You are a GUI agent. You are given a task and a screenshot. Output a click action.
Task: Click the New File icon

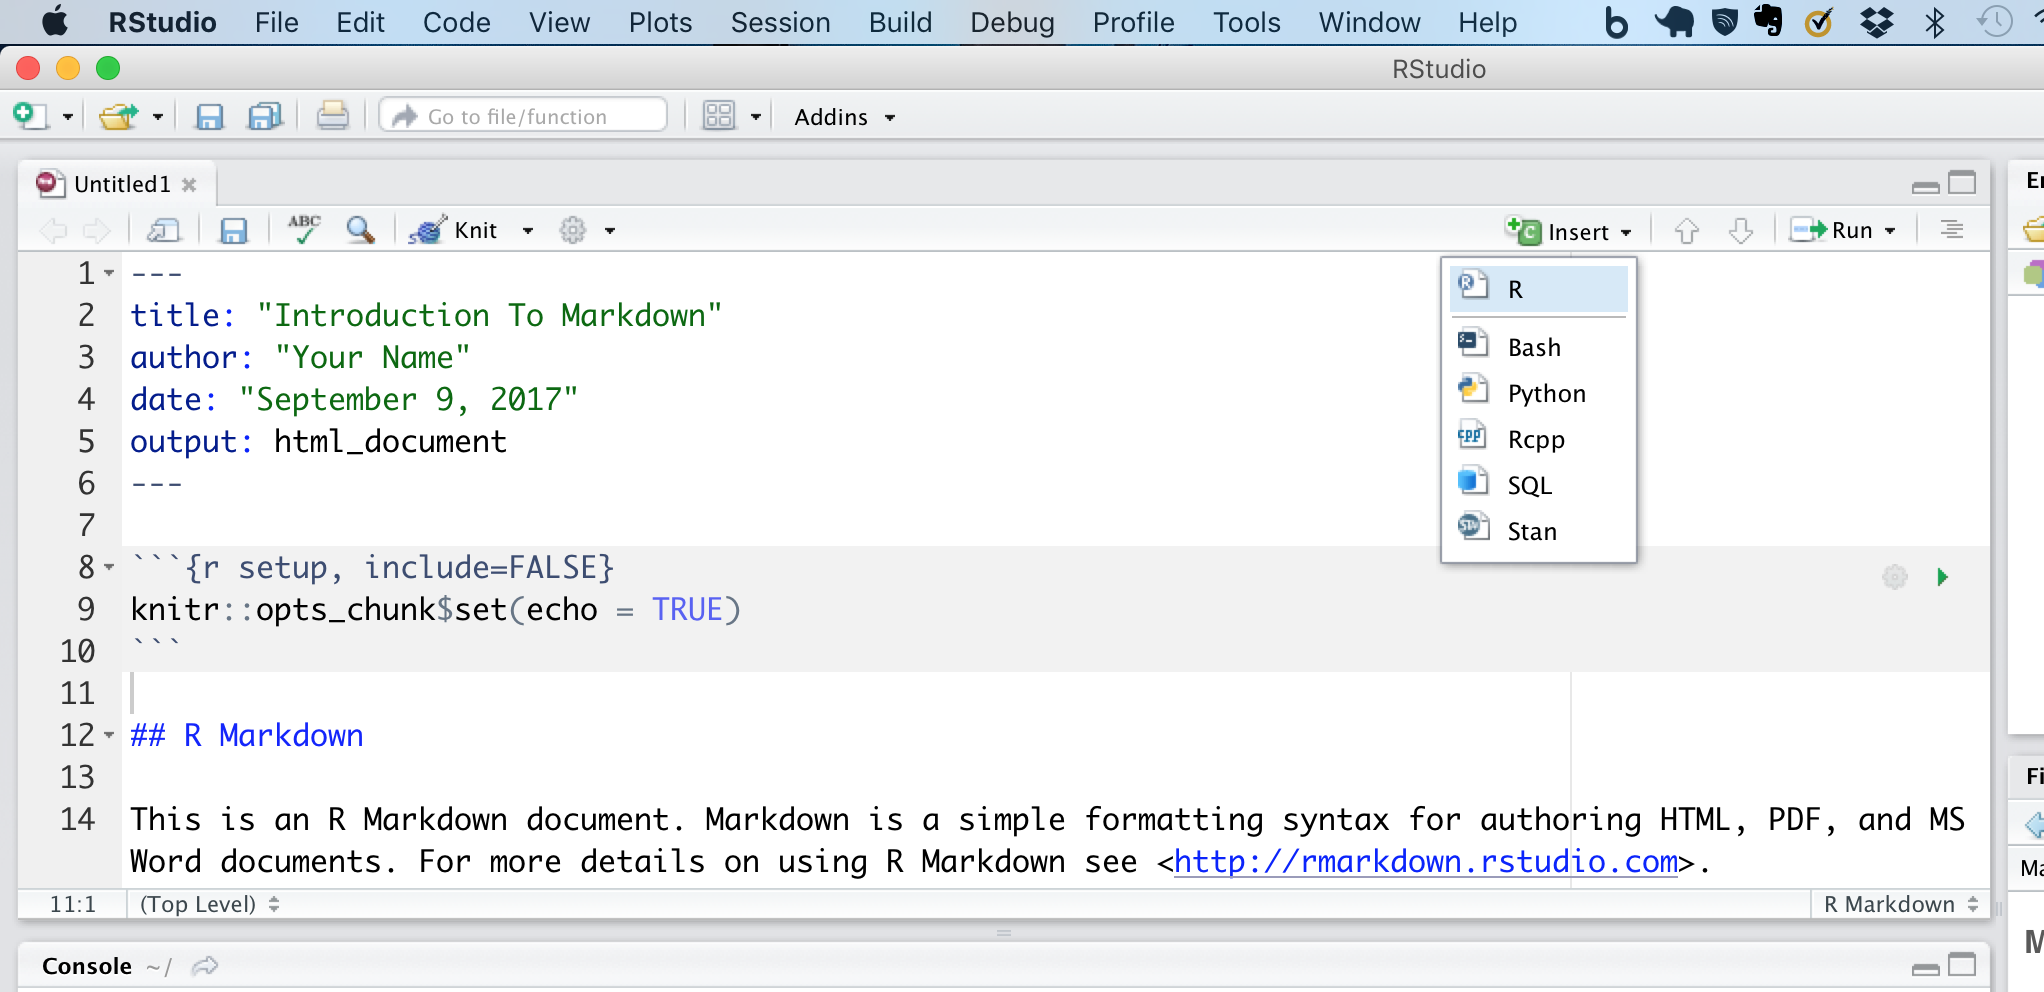click(30, 116)
